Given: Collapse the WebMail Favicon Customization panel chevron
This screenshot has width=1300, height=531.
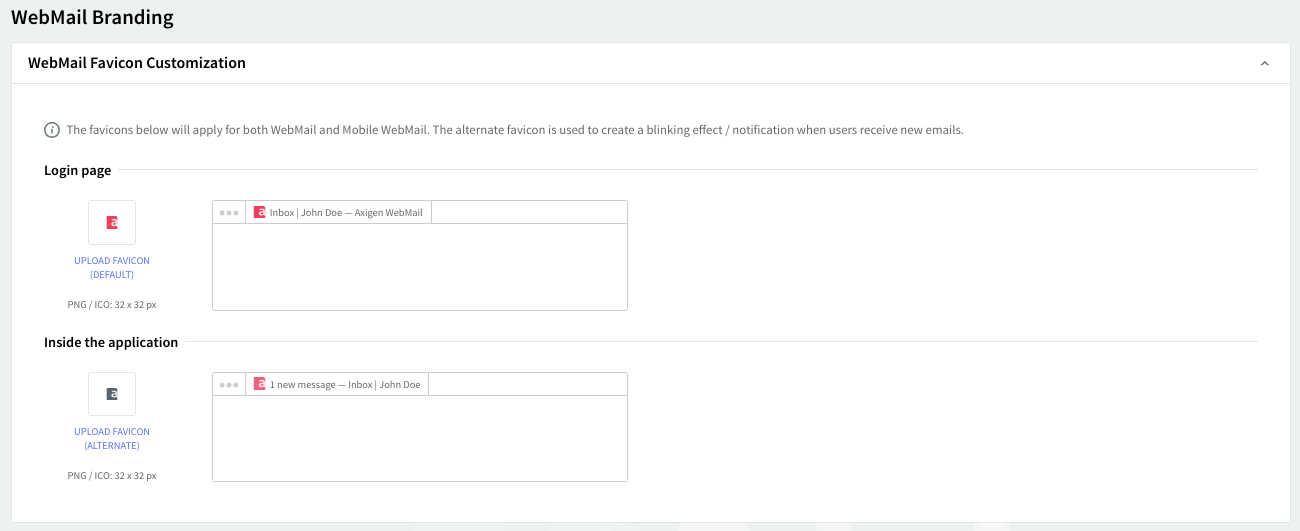Looking at the screenshot, I should [1264, 63].
